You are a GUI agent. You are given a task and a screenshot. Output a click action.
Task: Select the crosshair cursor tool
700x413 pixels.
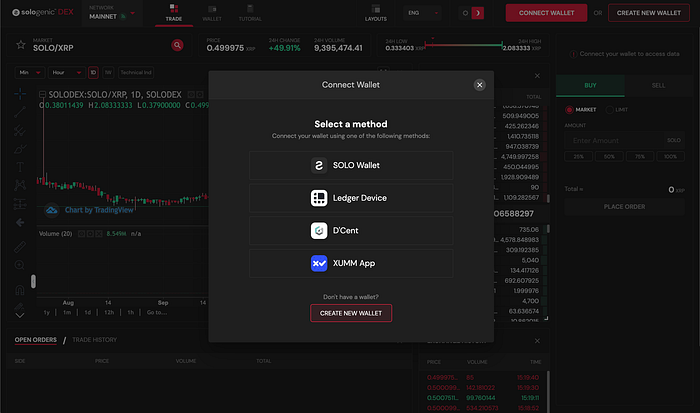[20, 94]
